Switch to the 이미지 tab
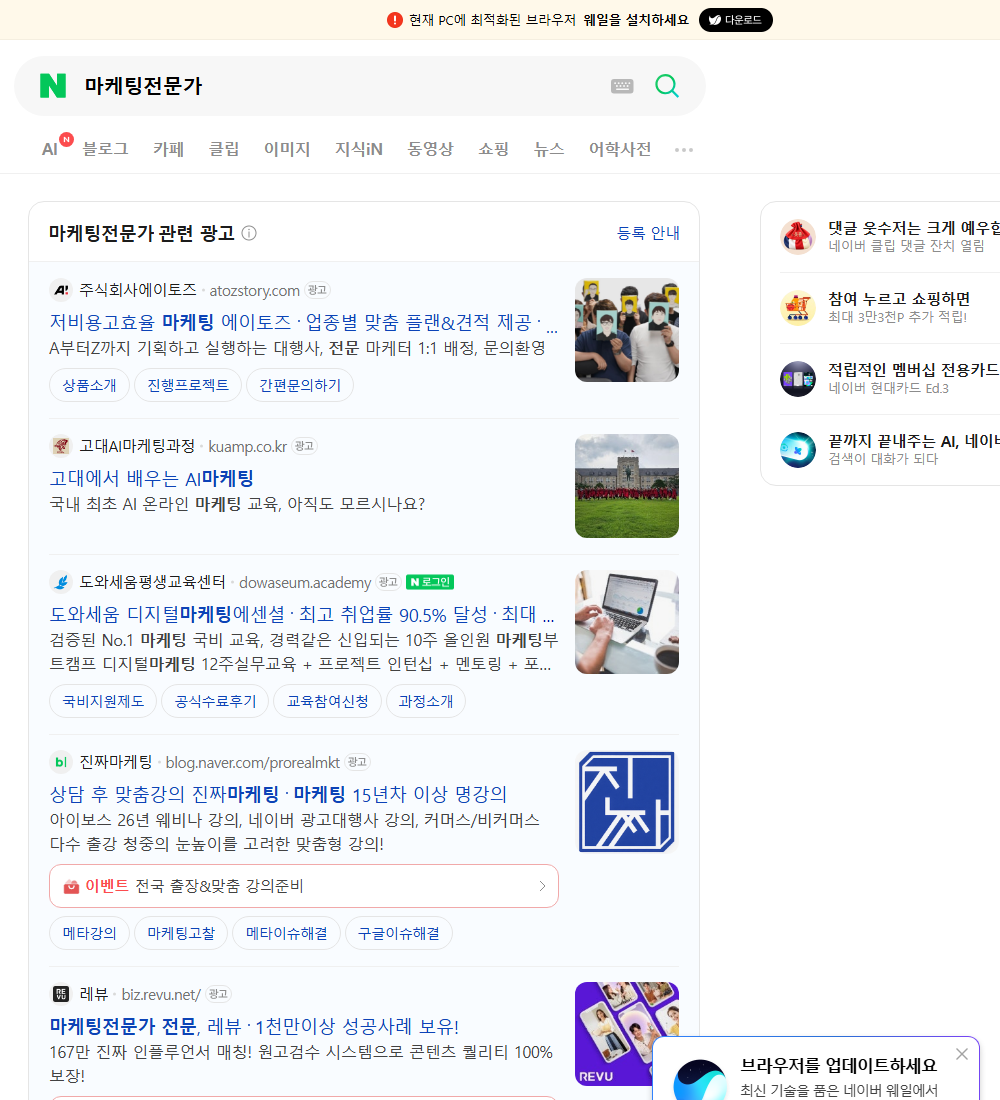Screen dimensions: 1000x1100 [x=287, y=149]
